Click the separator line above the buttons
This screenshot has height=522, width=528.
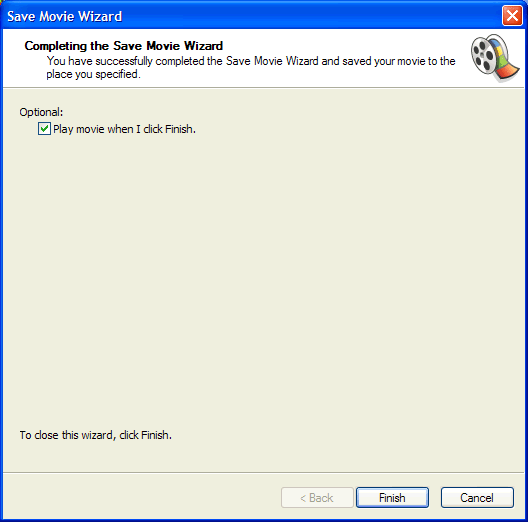coord(263,472)
